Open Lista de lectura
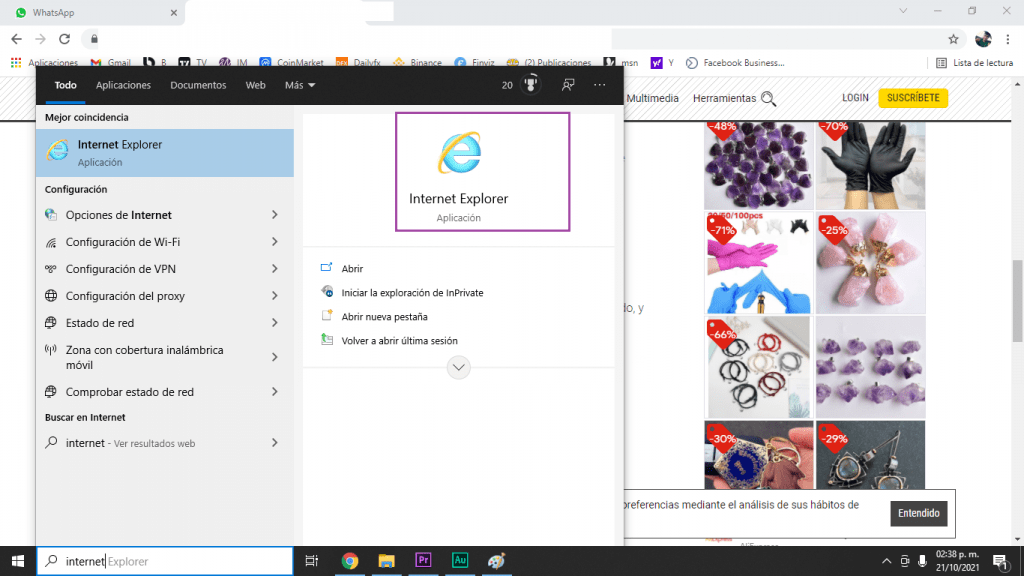Viewport: 1024px width, 576px height. coord(974,63)
